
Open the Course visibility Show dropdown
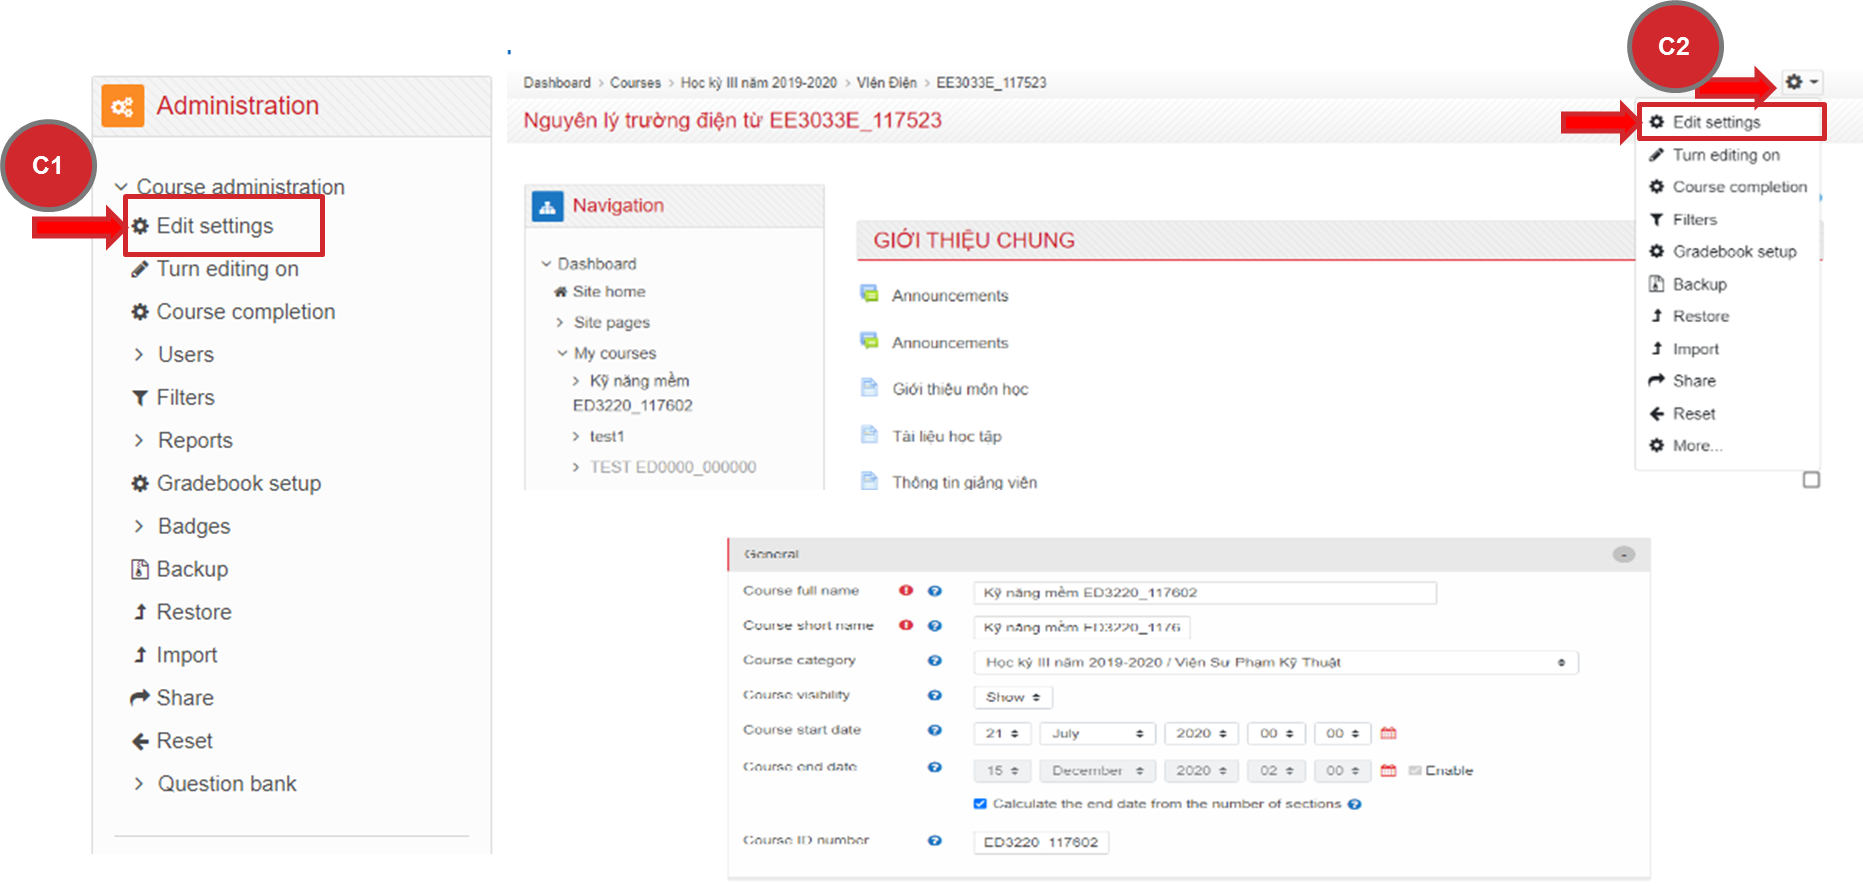pos(1012,697)
